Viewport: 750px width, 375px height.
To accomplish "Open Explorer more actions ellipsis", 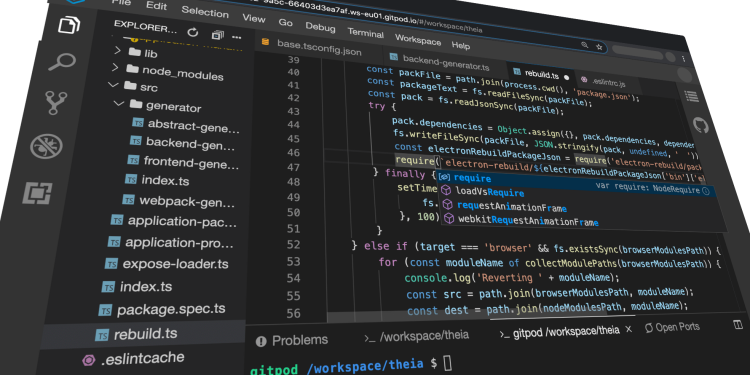I will (x=236, y=36).
